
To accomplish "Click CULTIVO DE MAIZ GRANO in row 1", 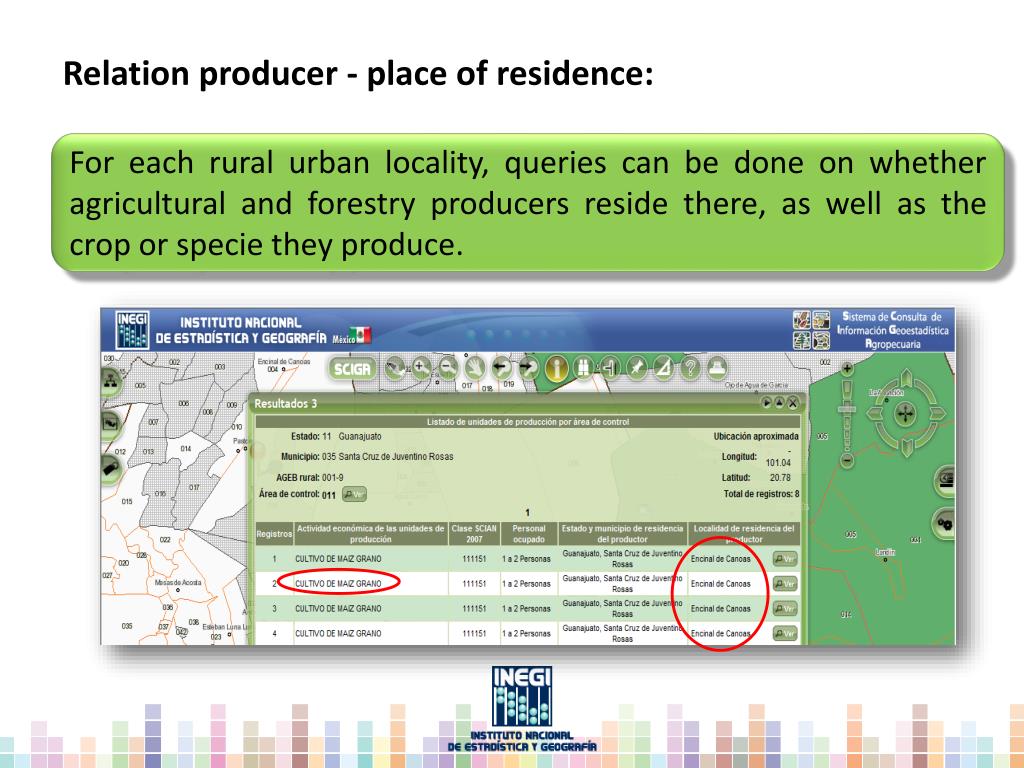I will (x=338, y=559).
